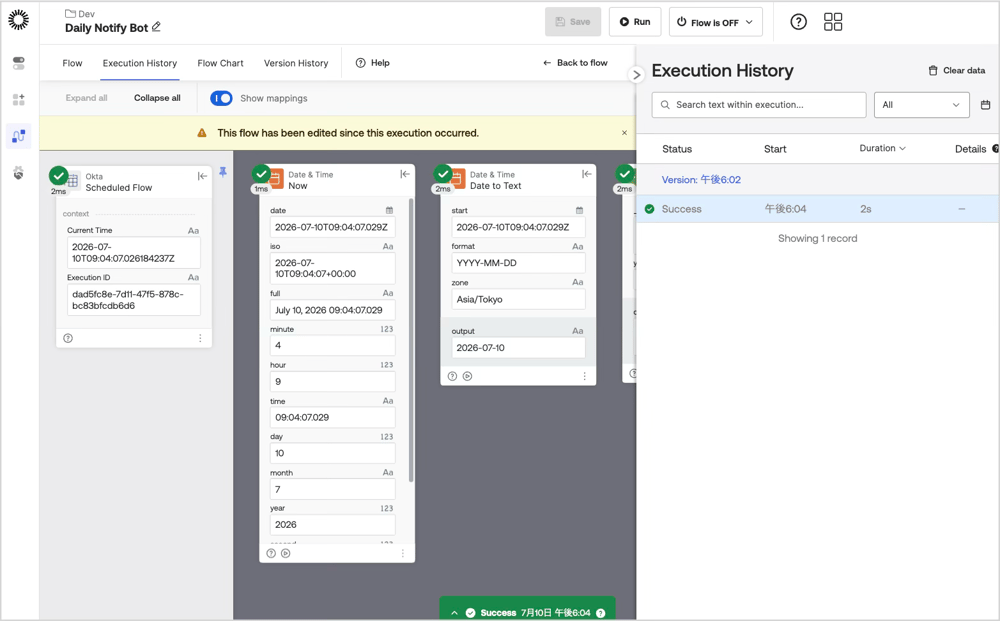Click the Start column header

[x=775, y=149]
